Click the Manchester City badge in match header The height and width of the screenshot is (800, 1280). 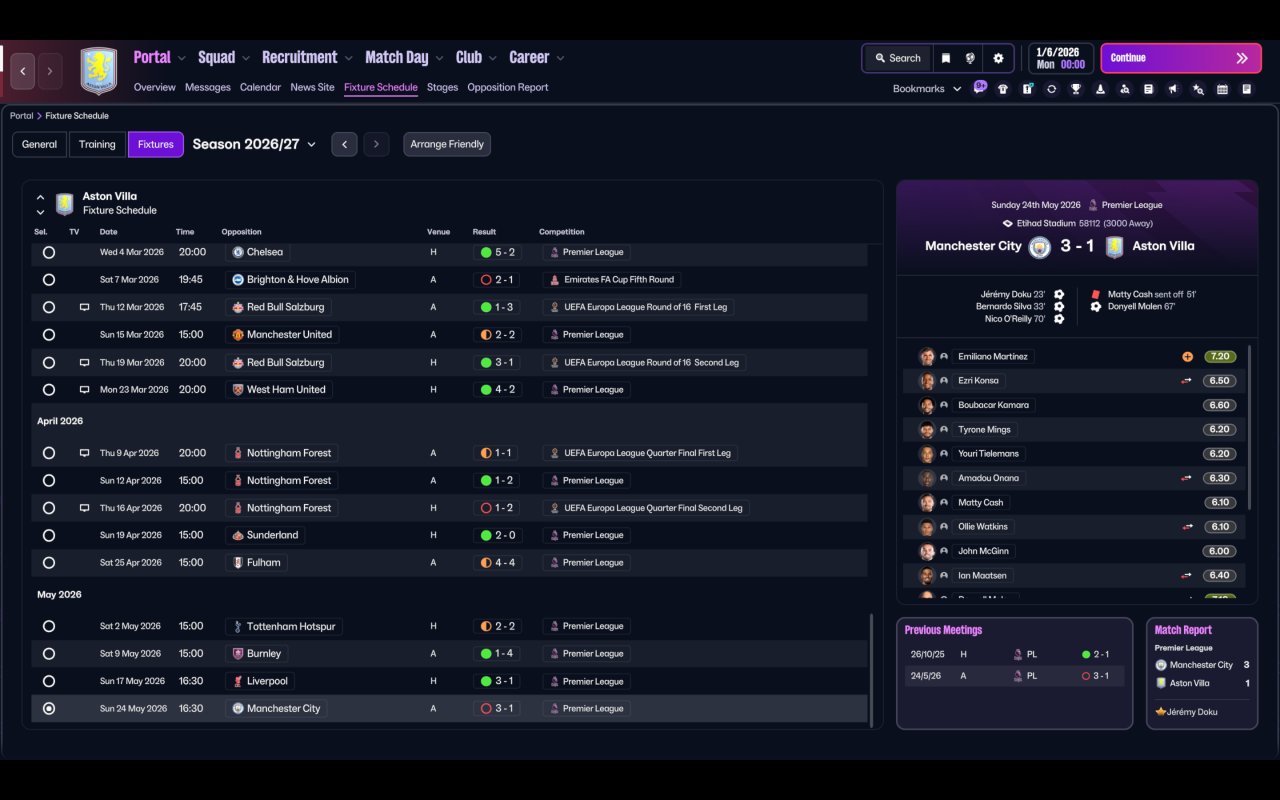click(x=1040, y=247)
